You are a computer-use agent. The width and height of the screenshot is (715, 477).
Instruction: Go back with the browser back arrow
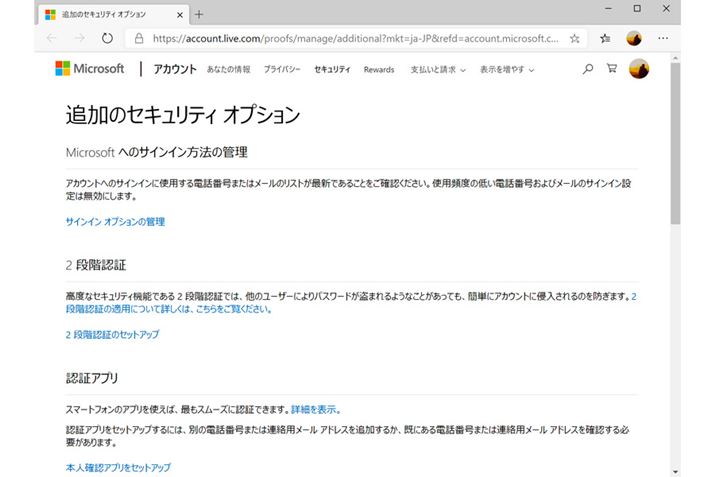51,38
